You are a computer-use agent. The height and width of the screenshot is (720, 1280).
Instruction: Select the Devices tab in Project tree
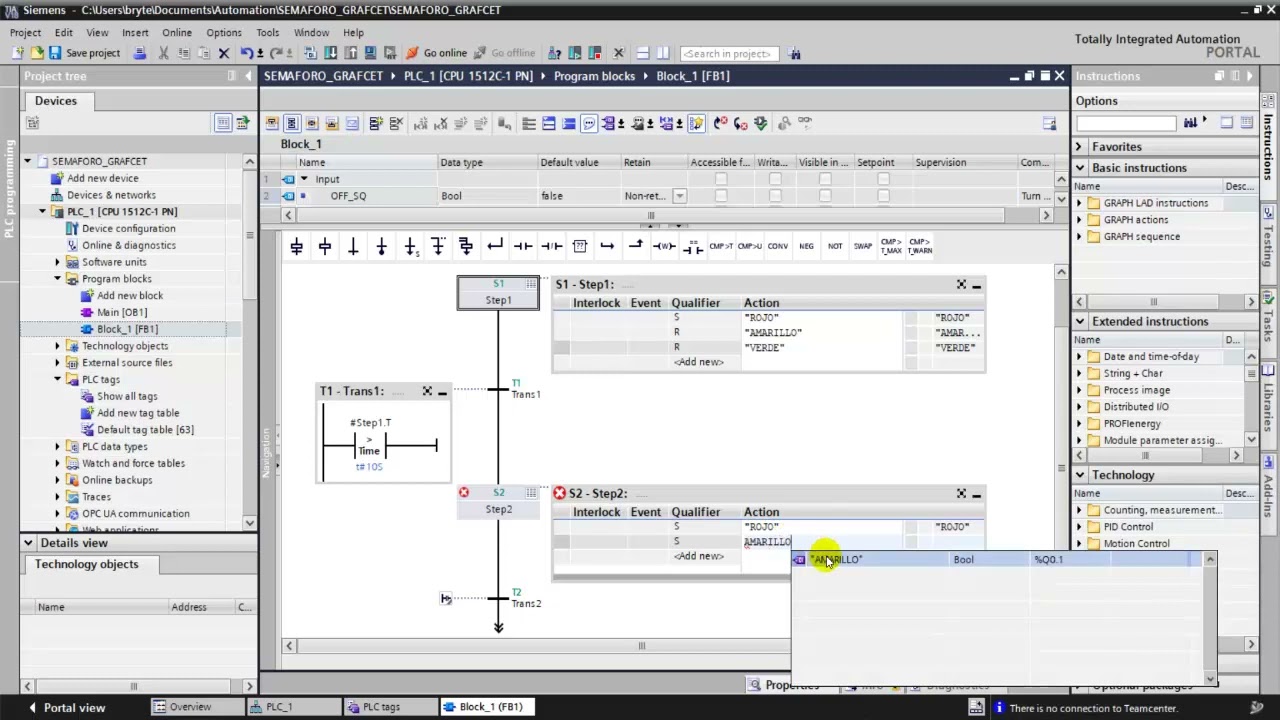click(56, 101)
